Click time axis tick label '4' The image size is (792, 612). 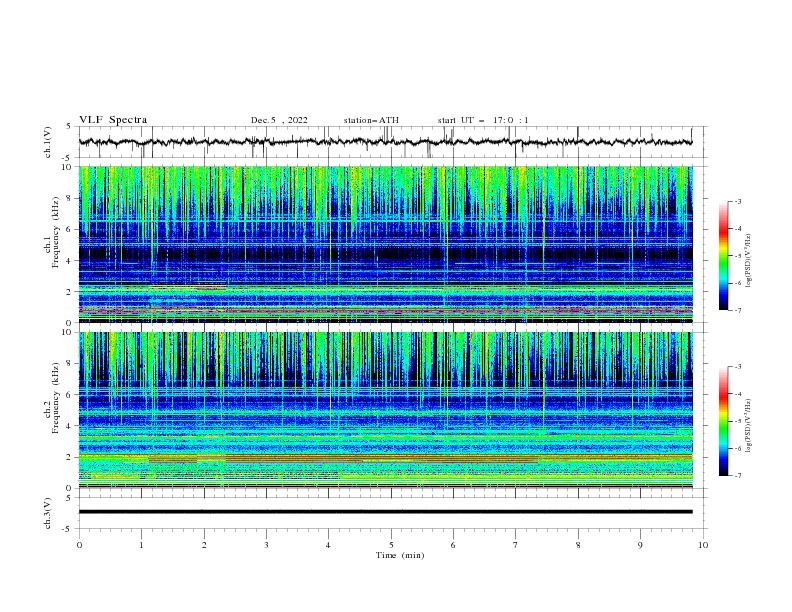[x=329, y=545]
